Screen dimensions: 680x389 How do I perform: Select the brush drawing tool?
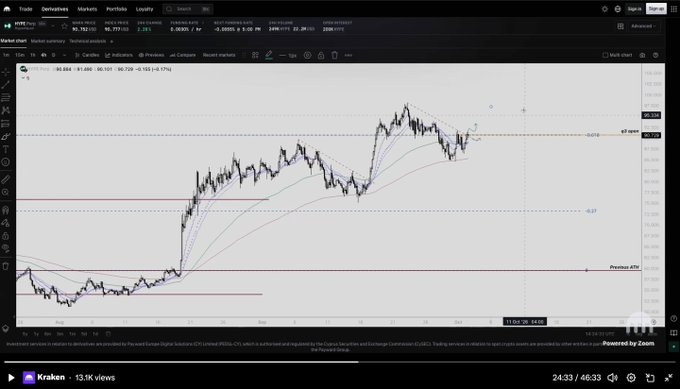pos(6,137)
